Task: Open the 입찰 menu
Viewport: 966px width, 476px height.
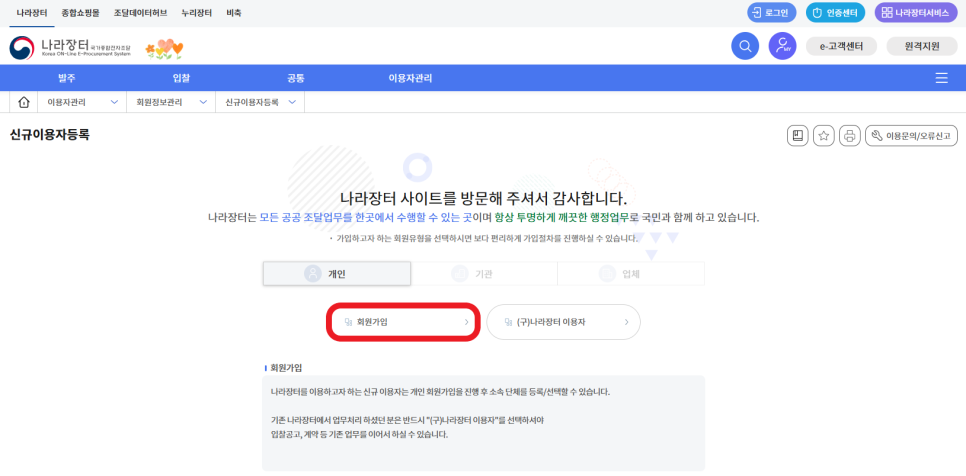Action: (181, 78)
